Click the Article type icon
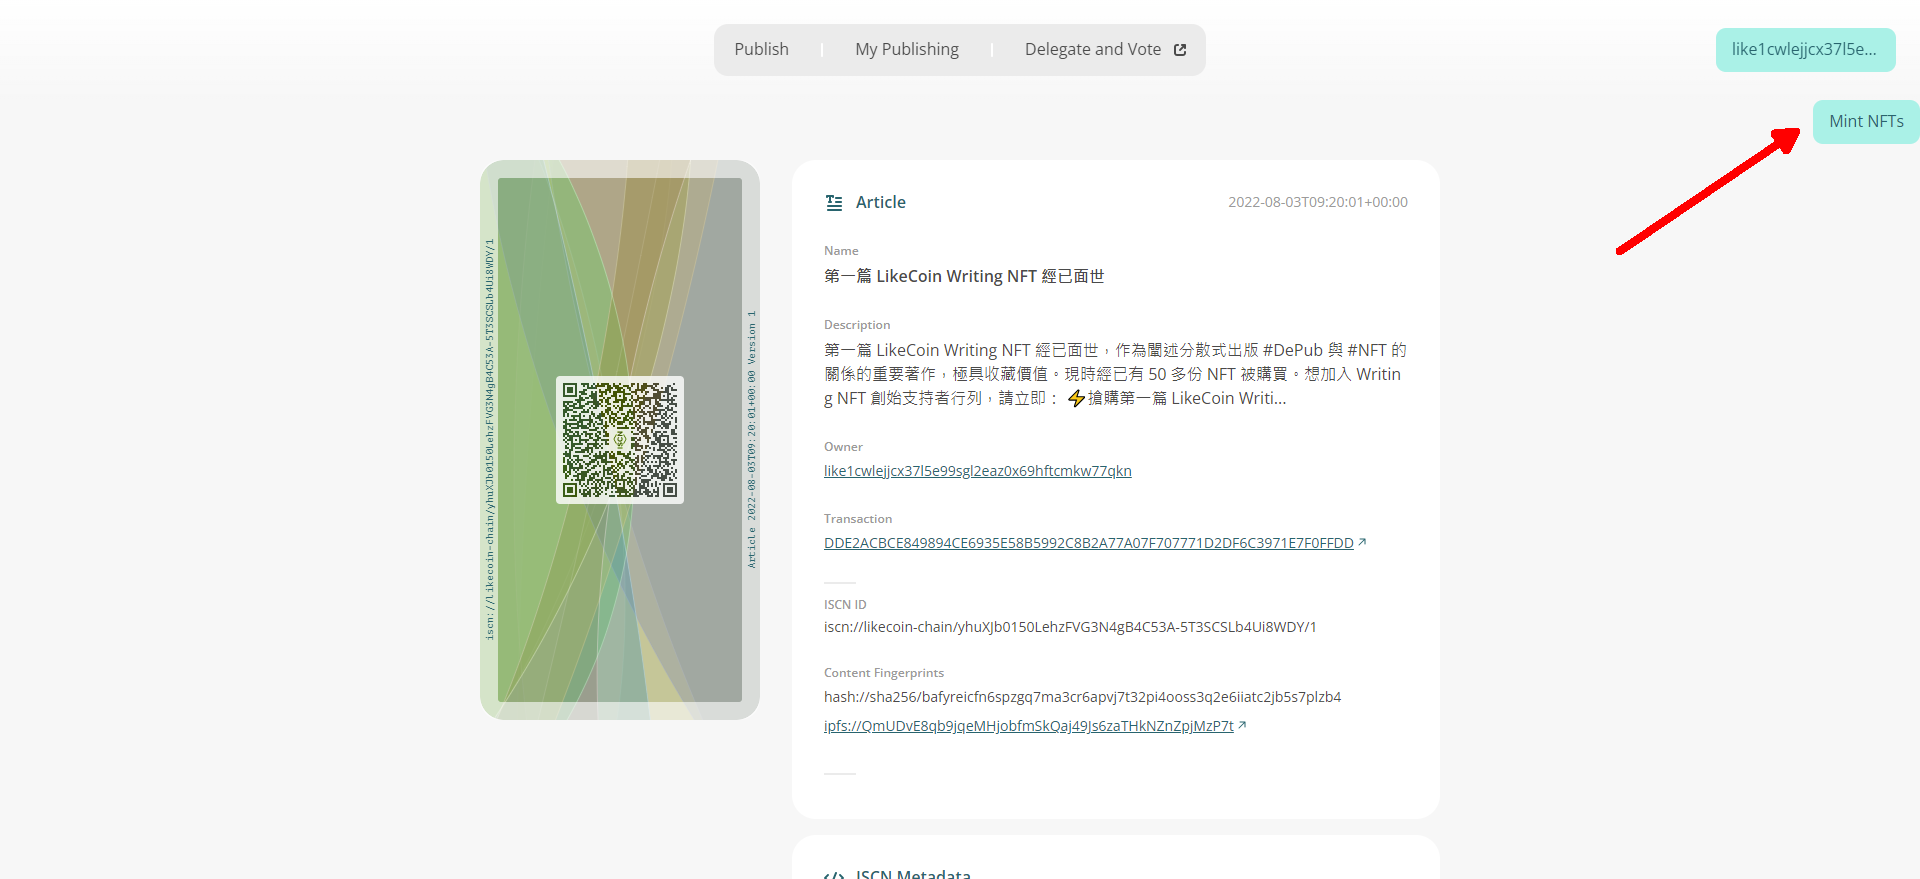This screenshot has height=879, width=1920. 834,202
